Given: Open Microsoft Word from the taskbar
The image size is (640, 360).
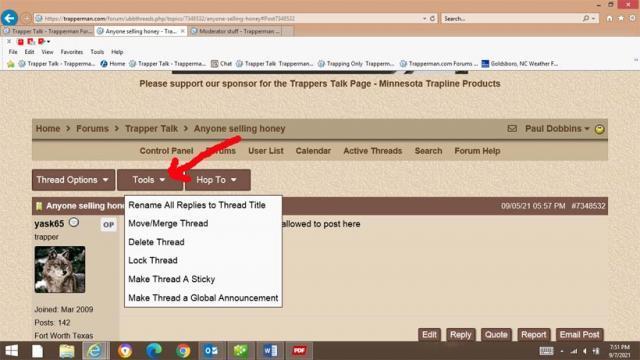Looking at the screenshot, I should pyautogui.click(x=270, y=351).
